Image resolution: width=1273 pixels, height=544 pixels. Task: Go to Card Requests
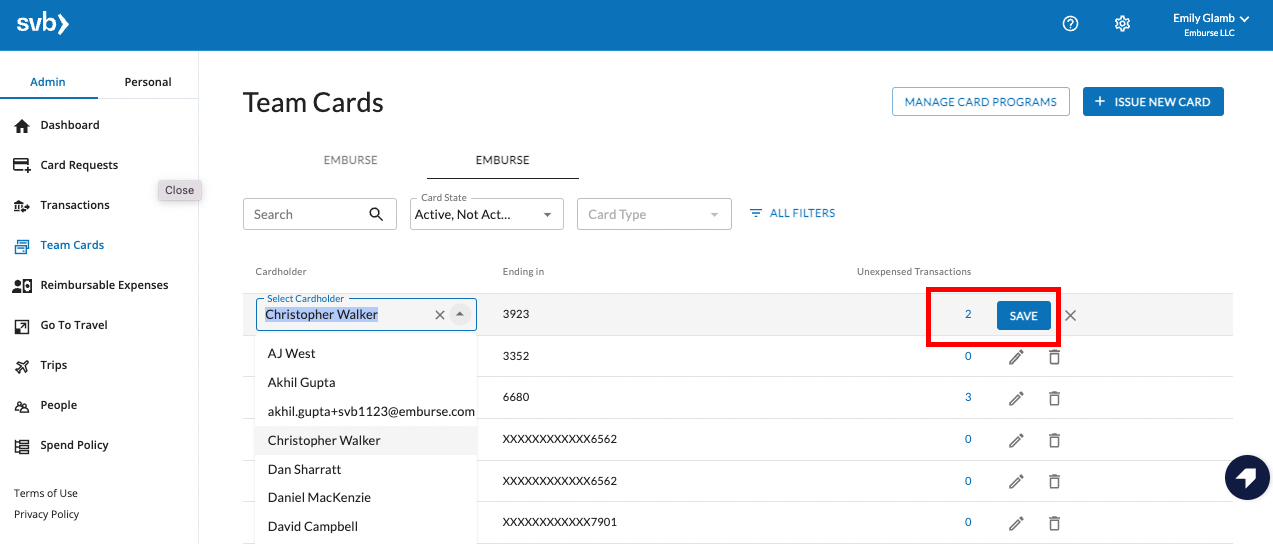click(x=79, y=165)
